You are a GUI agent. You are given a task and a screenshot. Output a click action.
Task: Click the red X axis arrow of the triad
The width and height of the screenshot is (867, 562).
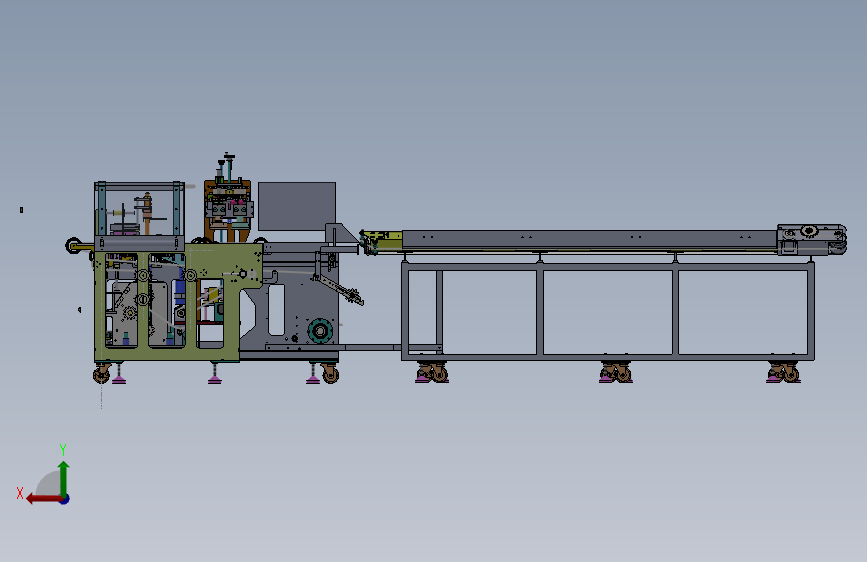tap(43, 499)
